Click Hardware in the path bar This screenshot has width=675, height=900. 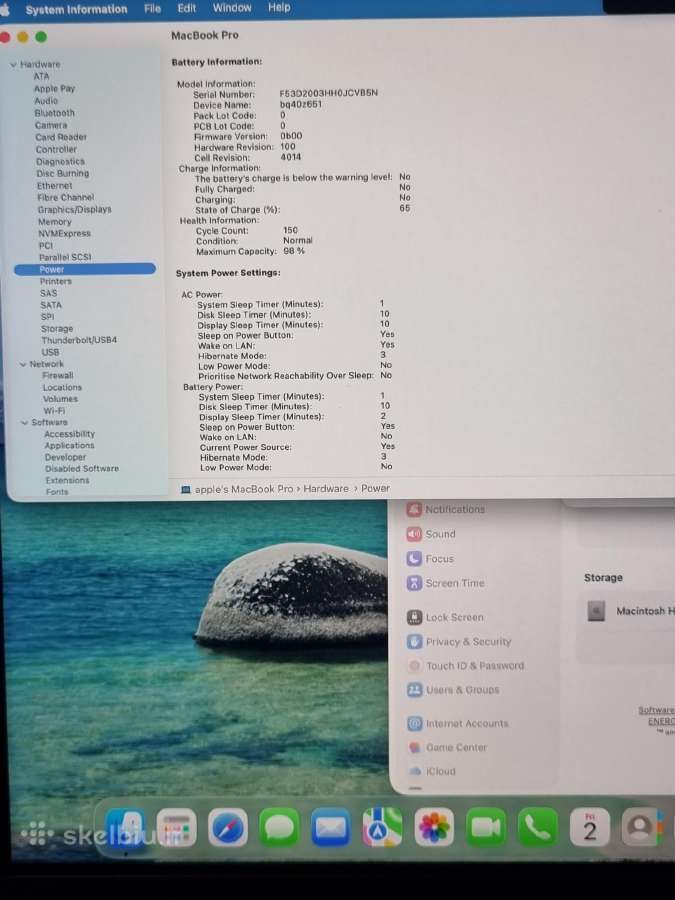click(326, 488)
